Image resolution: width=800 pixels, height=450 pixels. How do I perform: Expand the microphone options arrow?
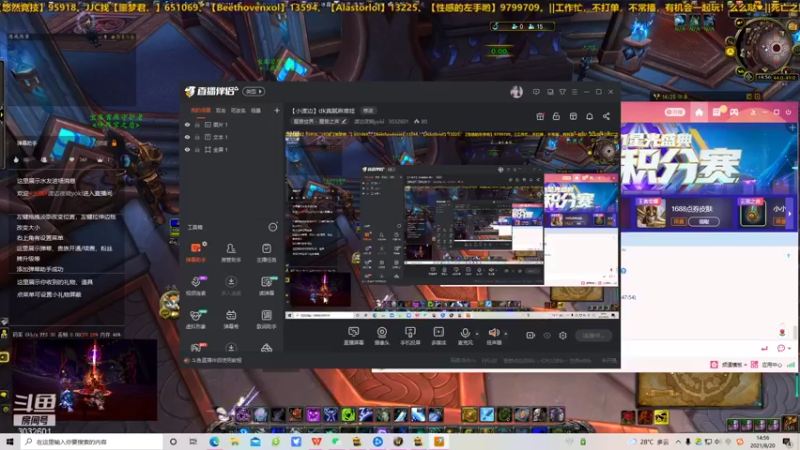tap(477, 334)
